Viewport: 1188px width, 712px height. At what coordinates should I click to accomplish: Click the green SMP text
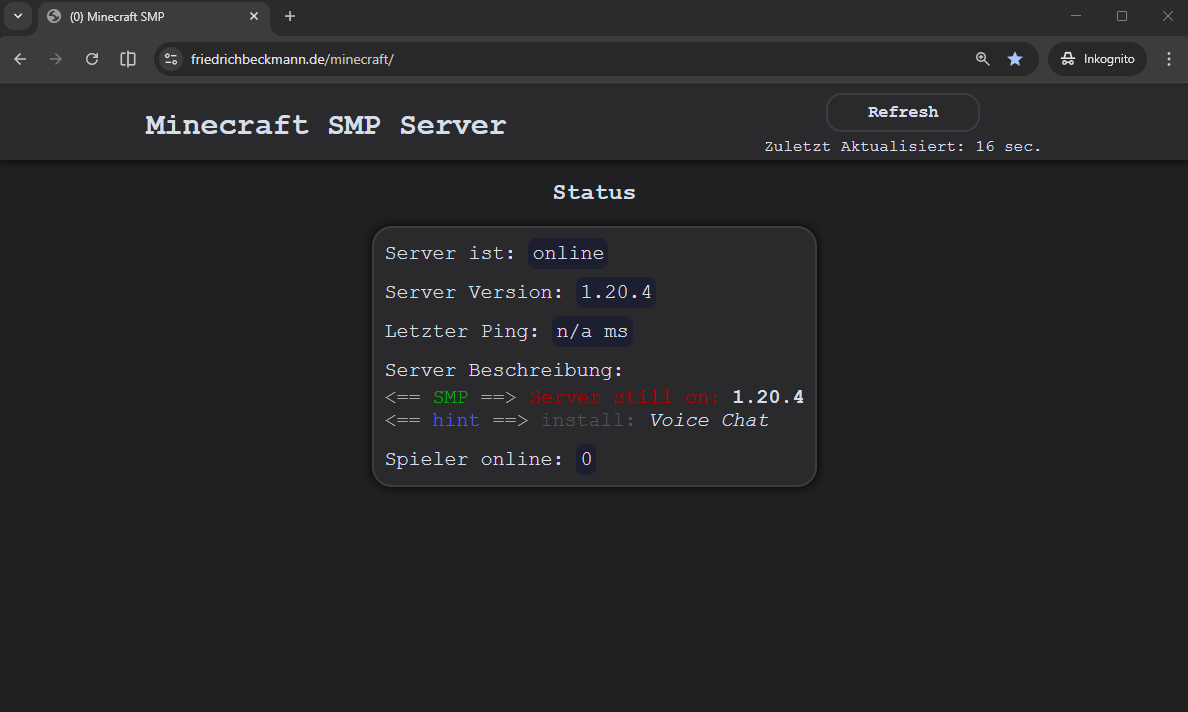pyautogui.click(x=450, y=397)
